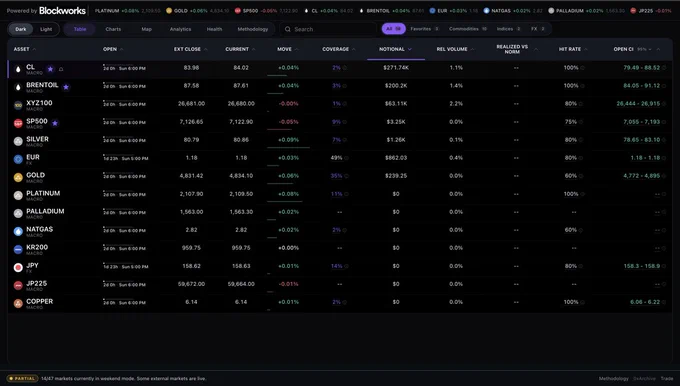This screenshot has height=386, width=680.
Task: Switch to Dark theme
Action: [x=21, y=29]
